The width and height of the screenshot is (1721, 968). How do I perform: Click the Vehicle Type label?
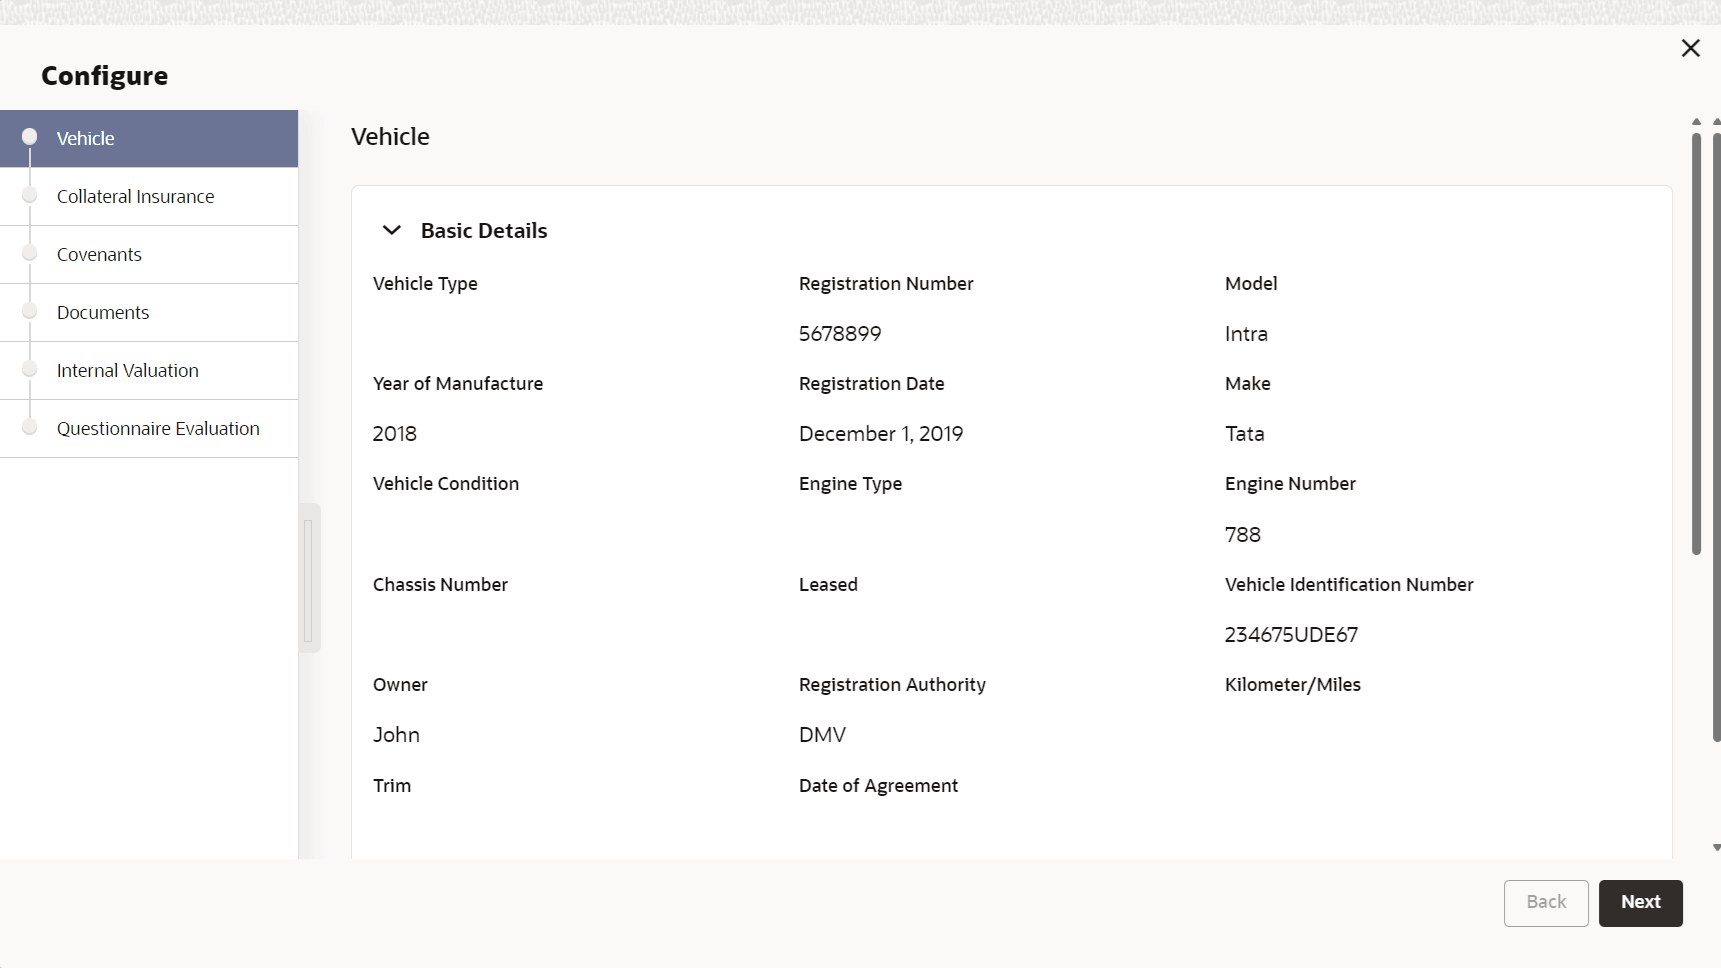click(x=425, y=284)
